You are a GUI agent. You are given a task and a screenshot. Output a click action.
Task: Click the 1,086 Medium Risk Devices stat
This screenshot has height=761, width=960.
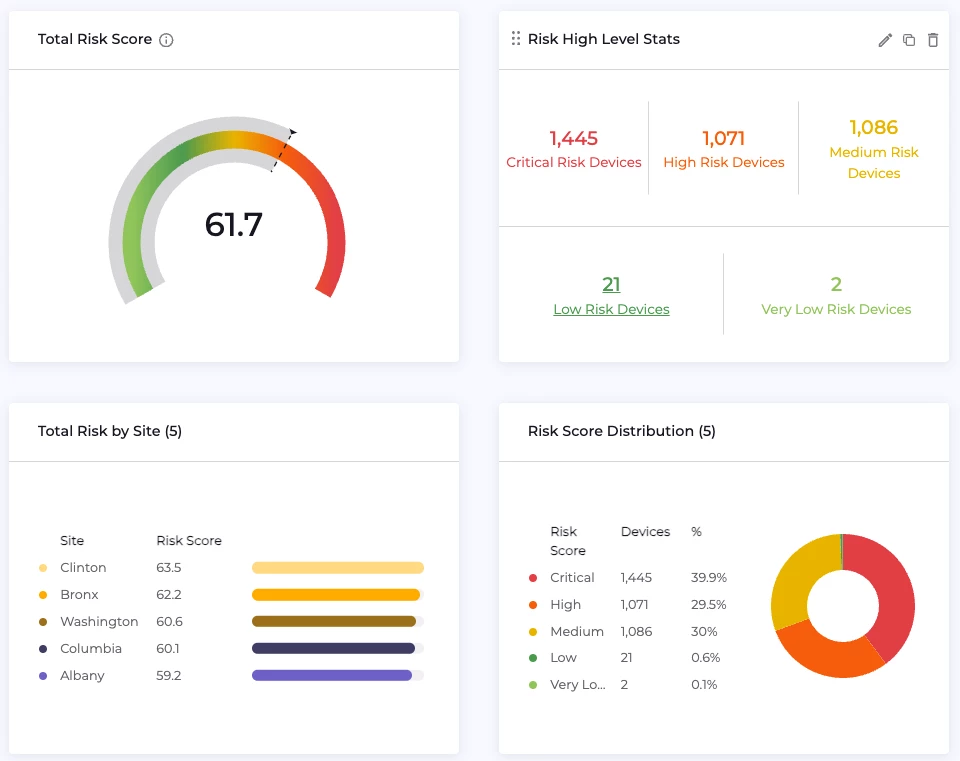click(x=873, y=128)
